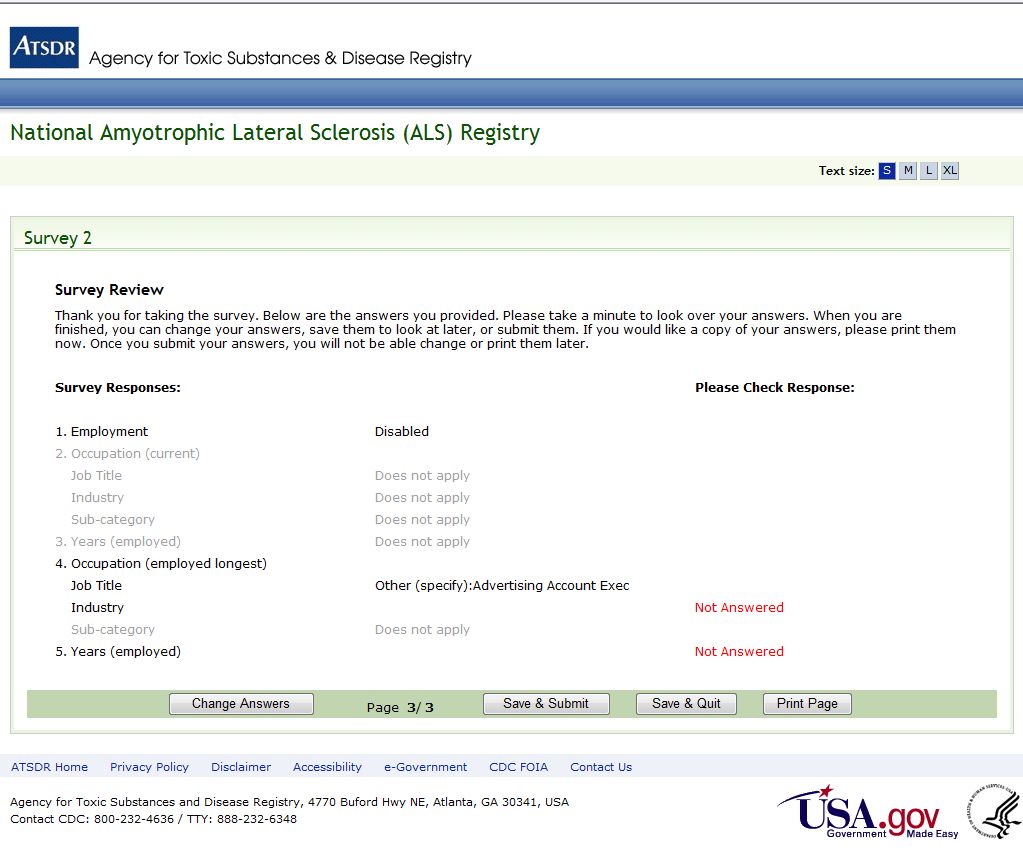This screenshot has height=857, width=1023.
Task: Select extra large (XL) text size
Action: tap(950, 171)
